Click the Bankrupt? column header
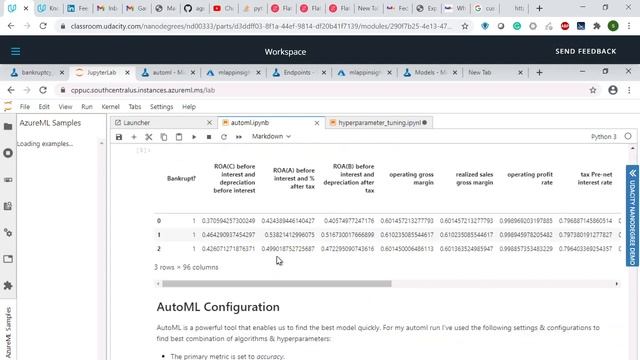The height and width of the screenshot is (360, 640). tap(181, 178)
